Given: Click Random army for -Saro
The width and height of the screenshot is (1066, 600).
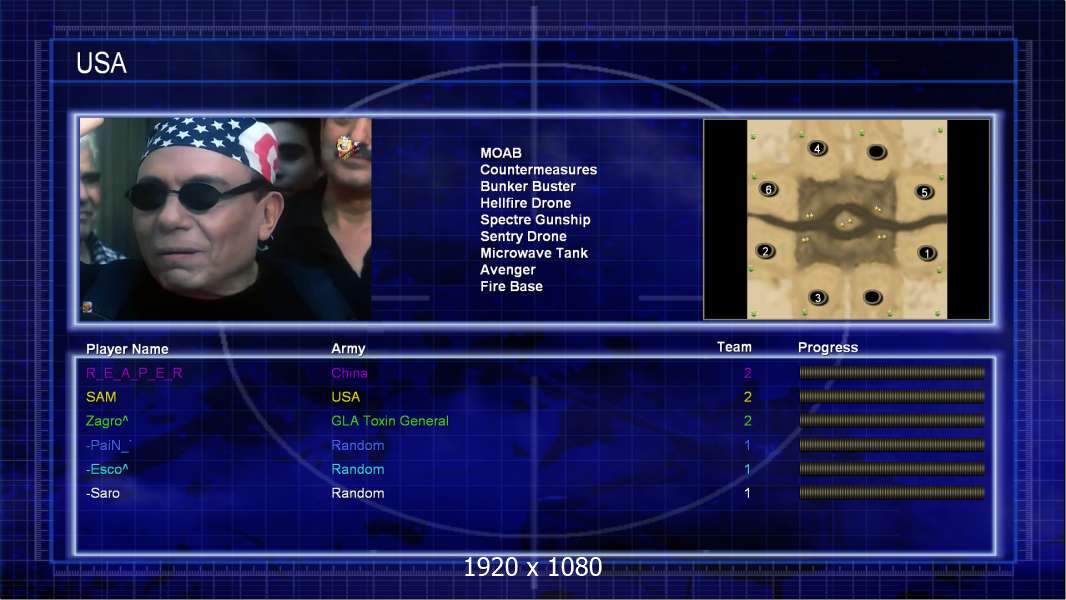Looking at the screenshot, I should [x=358, y=493].
